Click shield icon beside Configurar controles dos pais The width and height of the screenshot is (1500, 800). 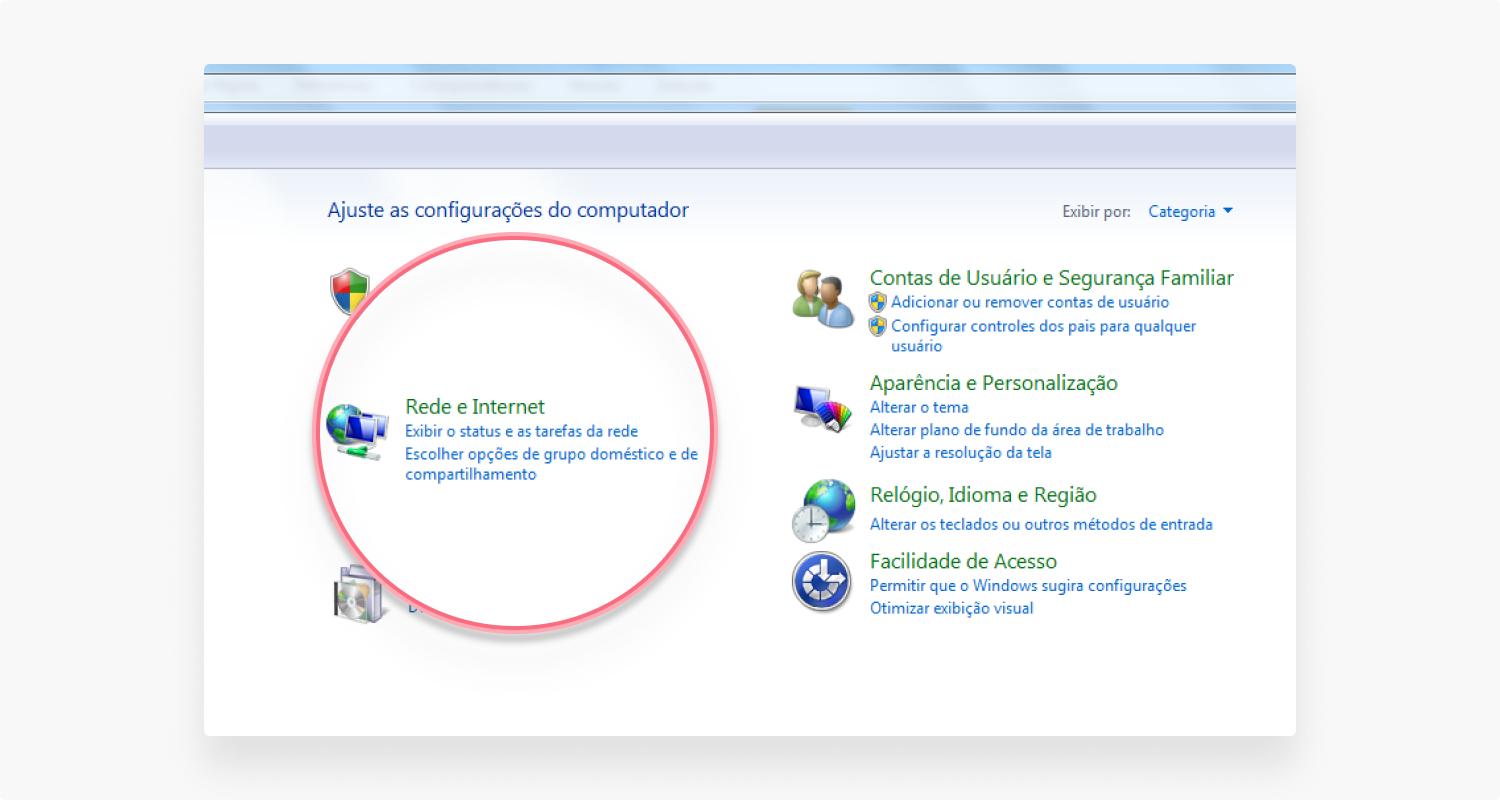click(878, 326)
